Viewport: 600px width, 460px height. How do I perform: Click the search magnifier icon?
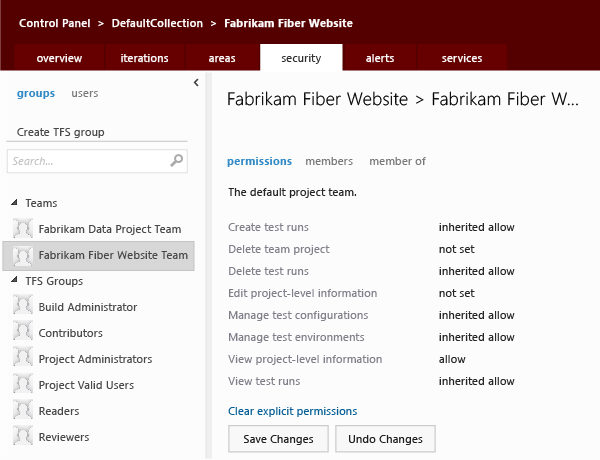click(176, 161)
